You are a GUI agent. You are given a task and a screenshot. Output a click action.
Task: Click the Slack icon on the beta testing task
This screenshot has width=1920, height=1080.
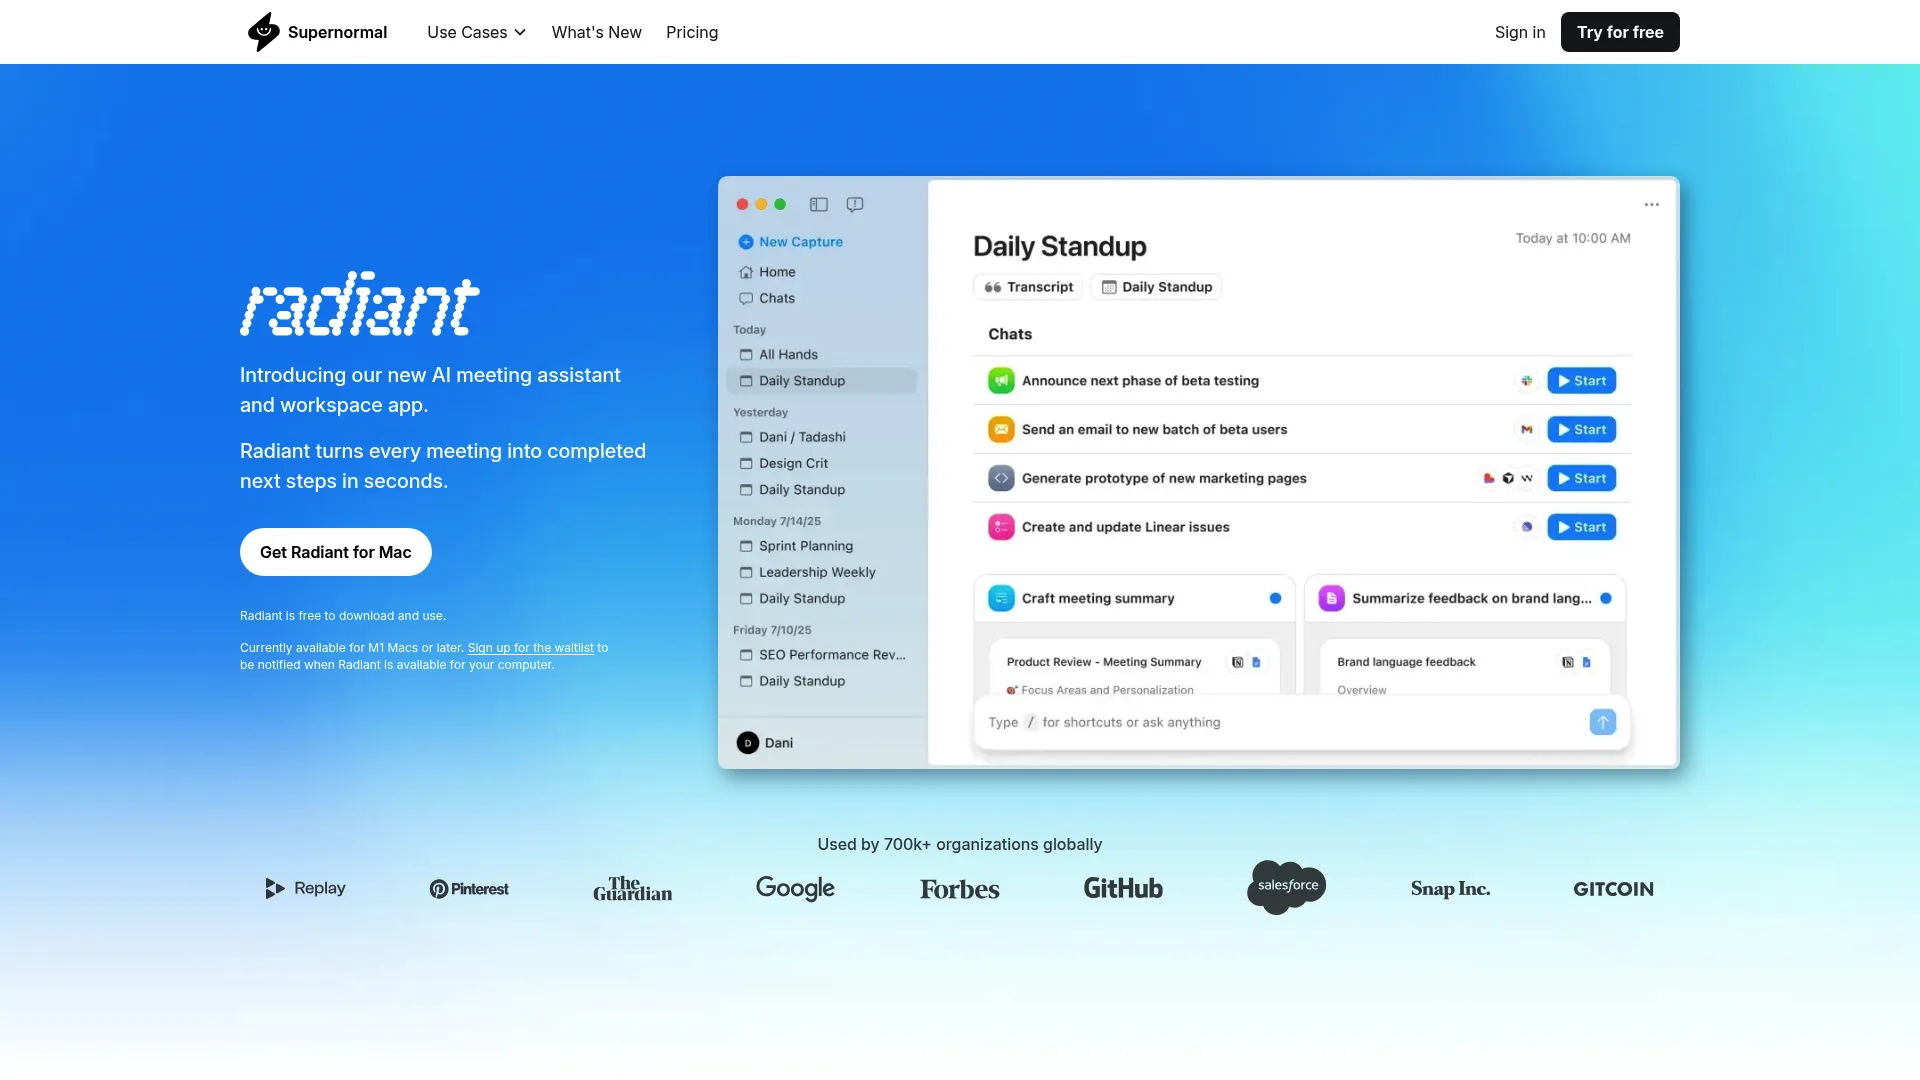click(x=1527, y=380)
